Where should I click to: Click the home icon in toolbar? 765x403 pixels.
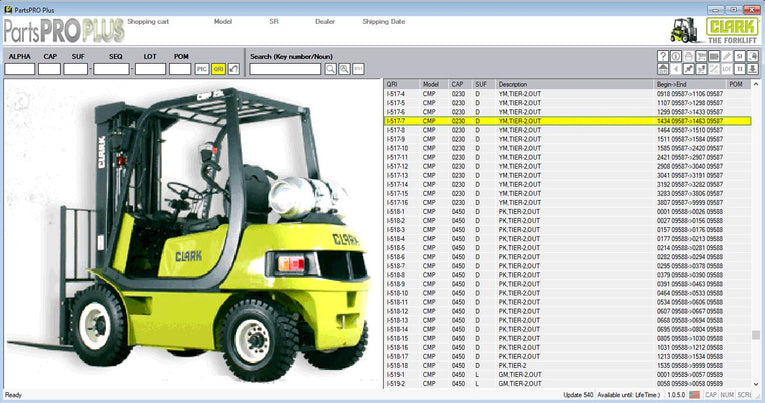pyautogui.click(x=663, y=69)
